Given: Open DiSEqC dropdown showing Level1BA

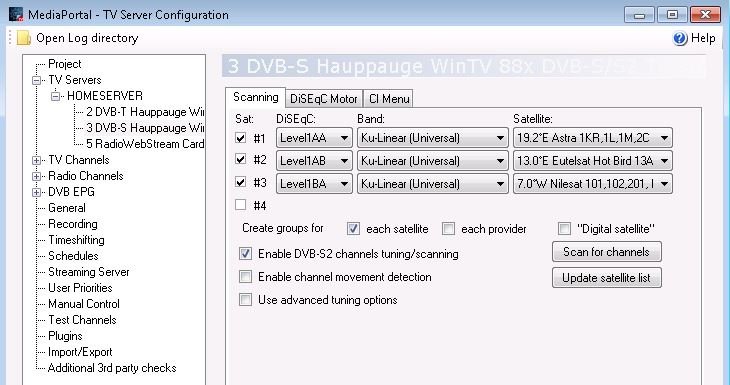Looking at the screenshot, I should click(314, 183).
